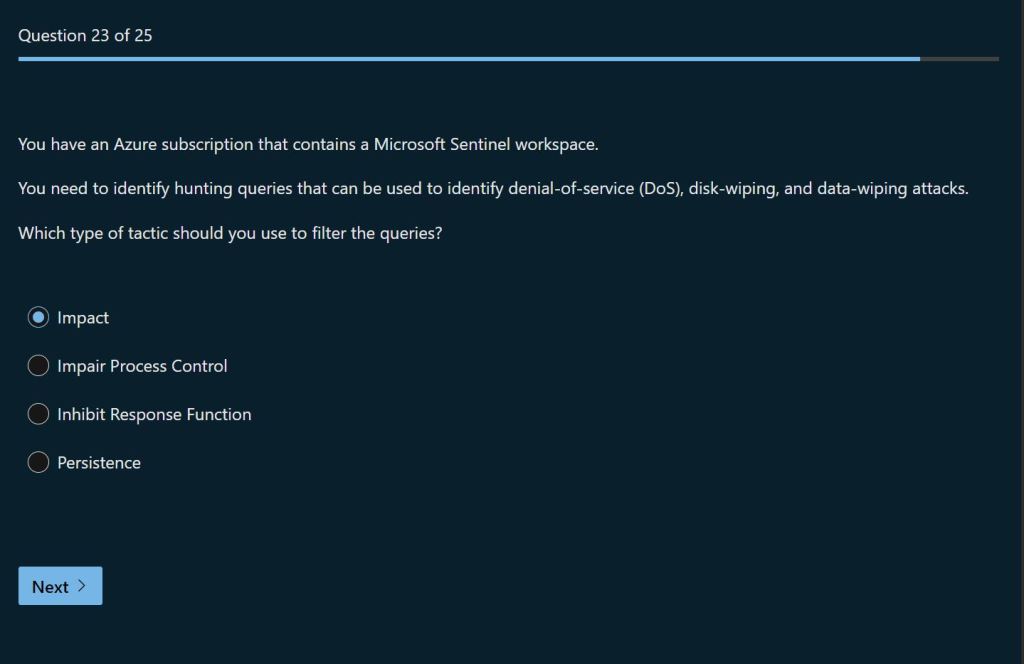Click the 'Impair Process Control' label text
Screen dimensions: 1024x664
pyautogui.click(x=142, y=366)
